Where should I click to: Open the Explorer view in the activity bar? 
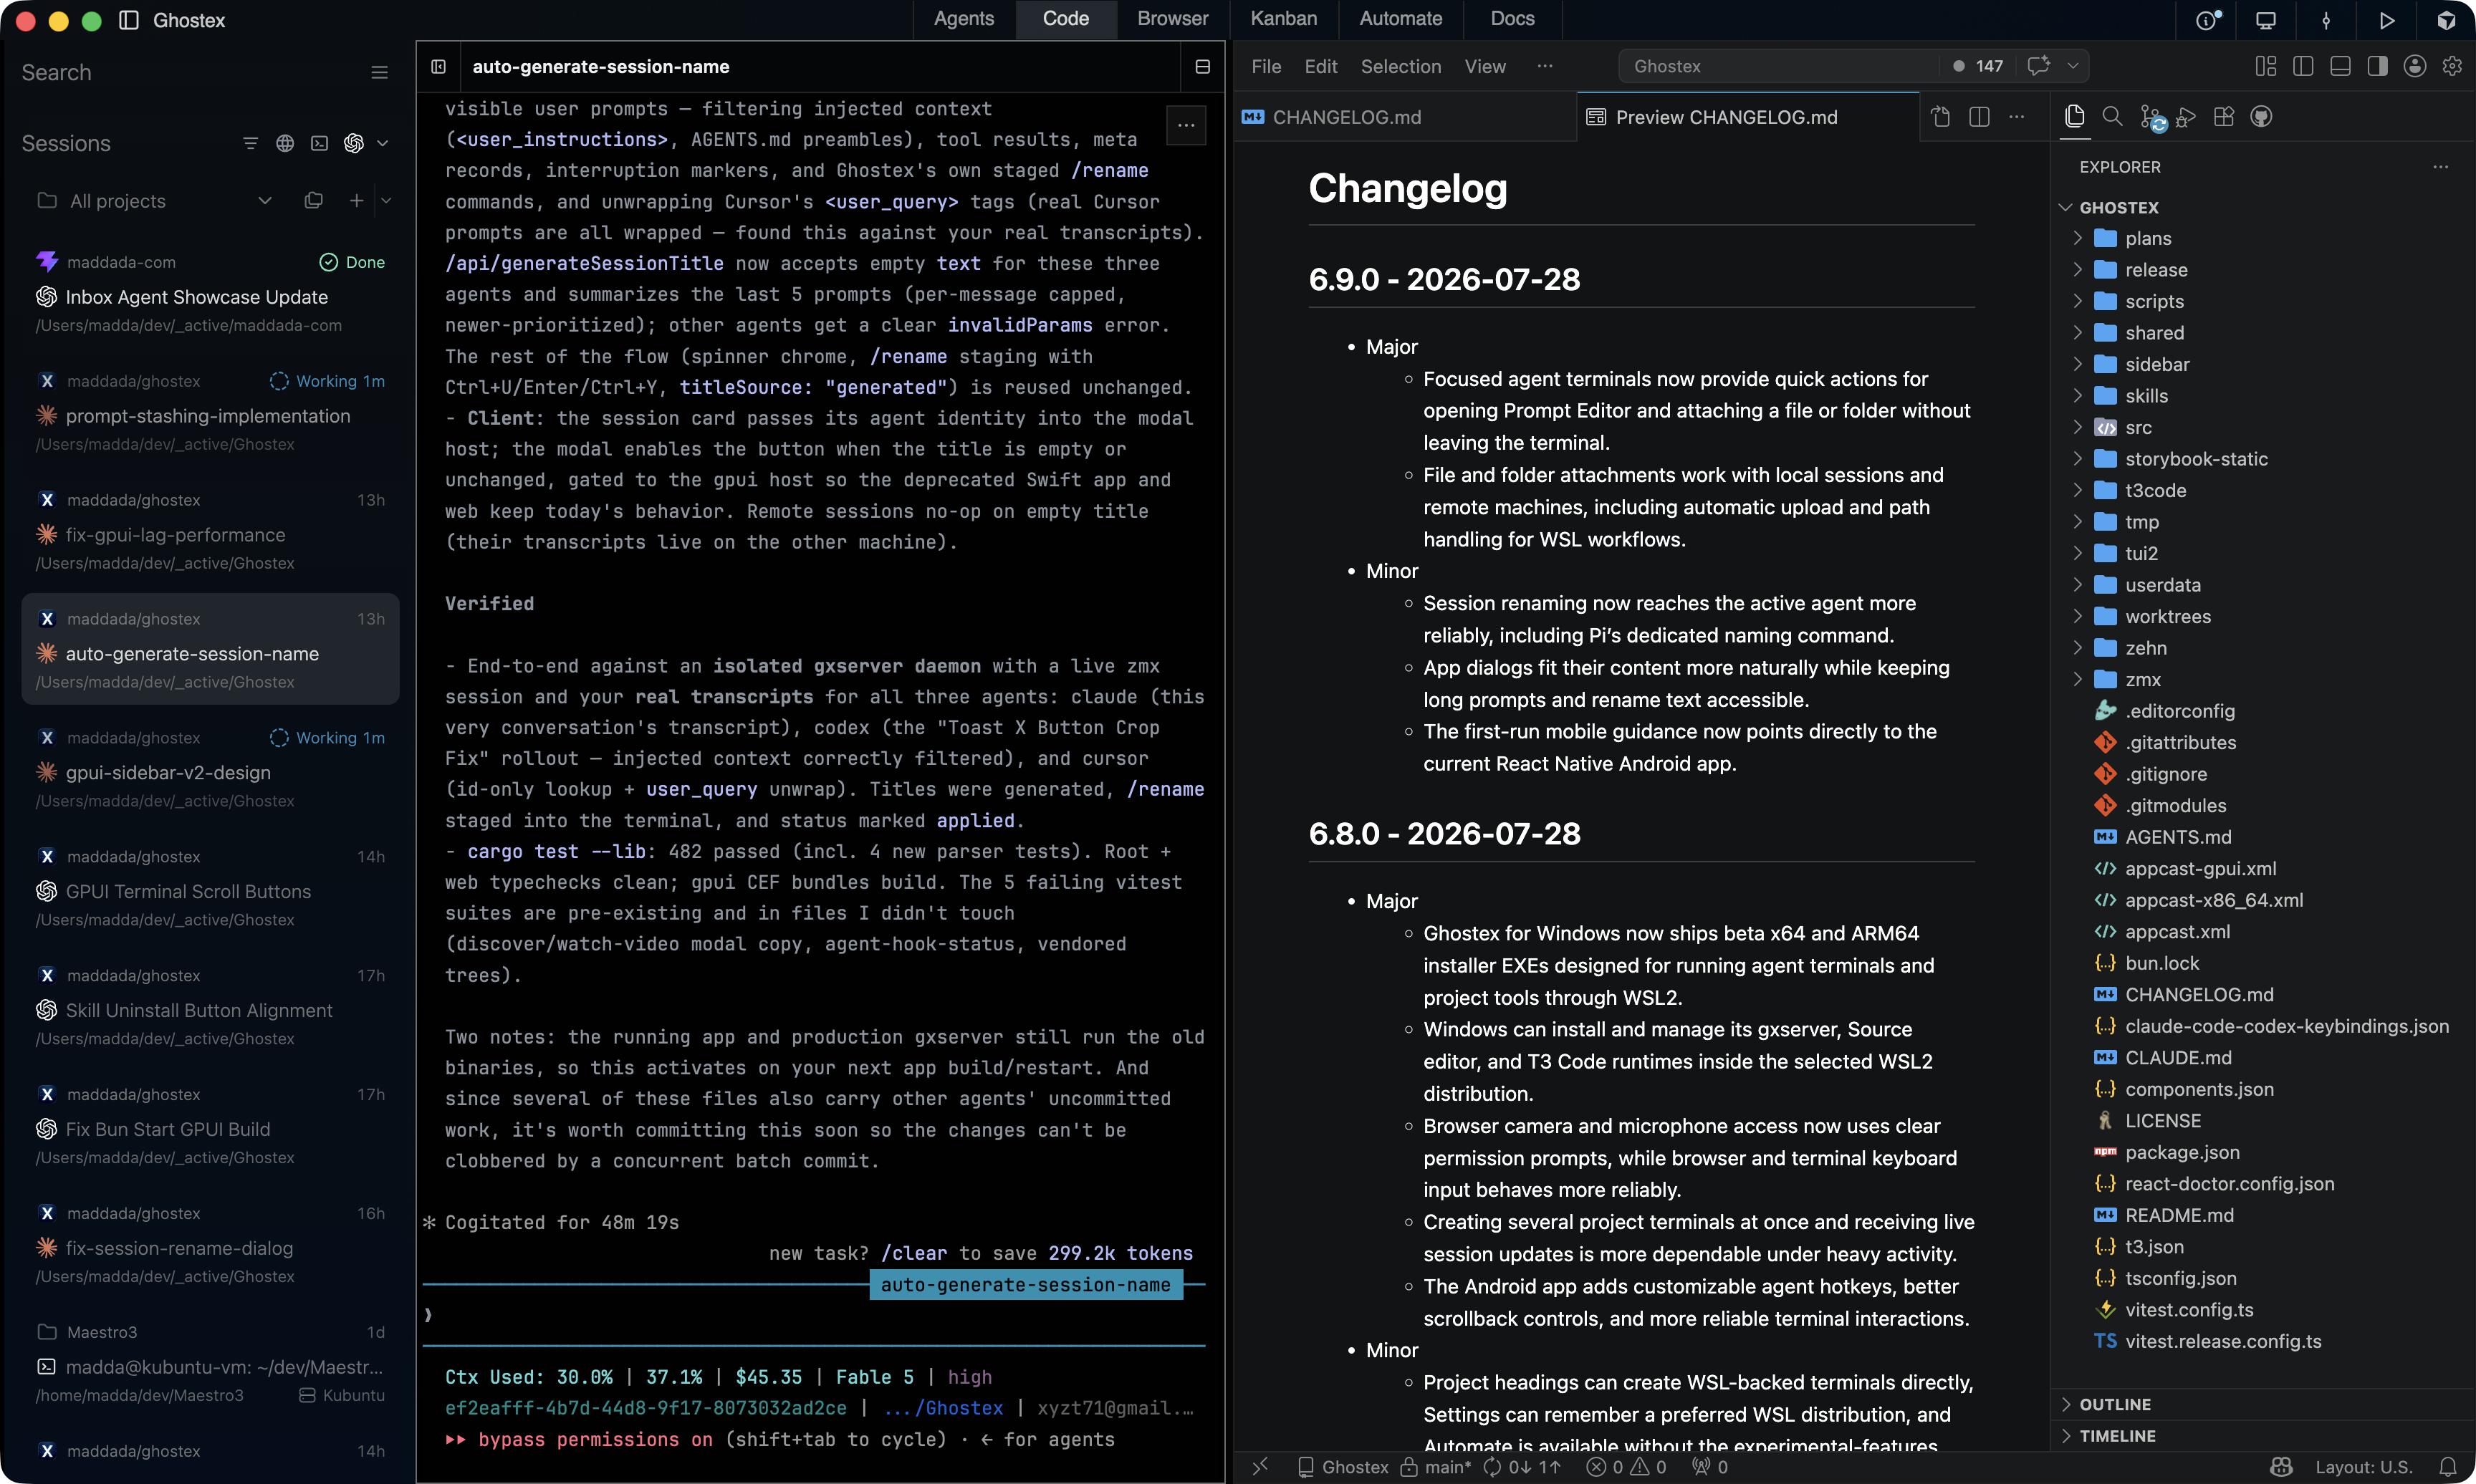2075,117
